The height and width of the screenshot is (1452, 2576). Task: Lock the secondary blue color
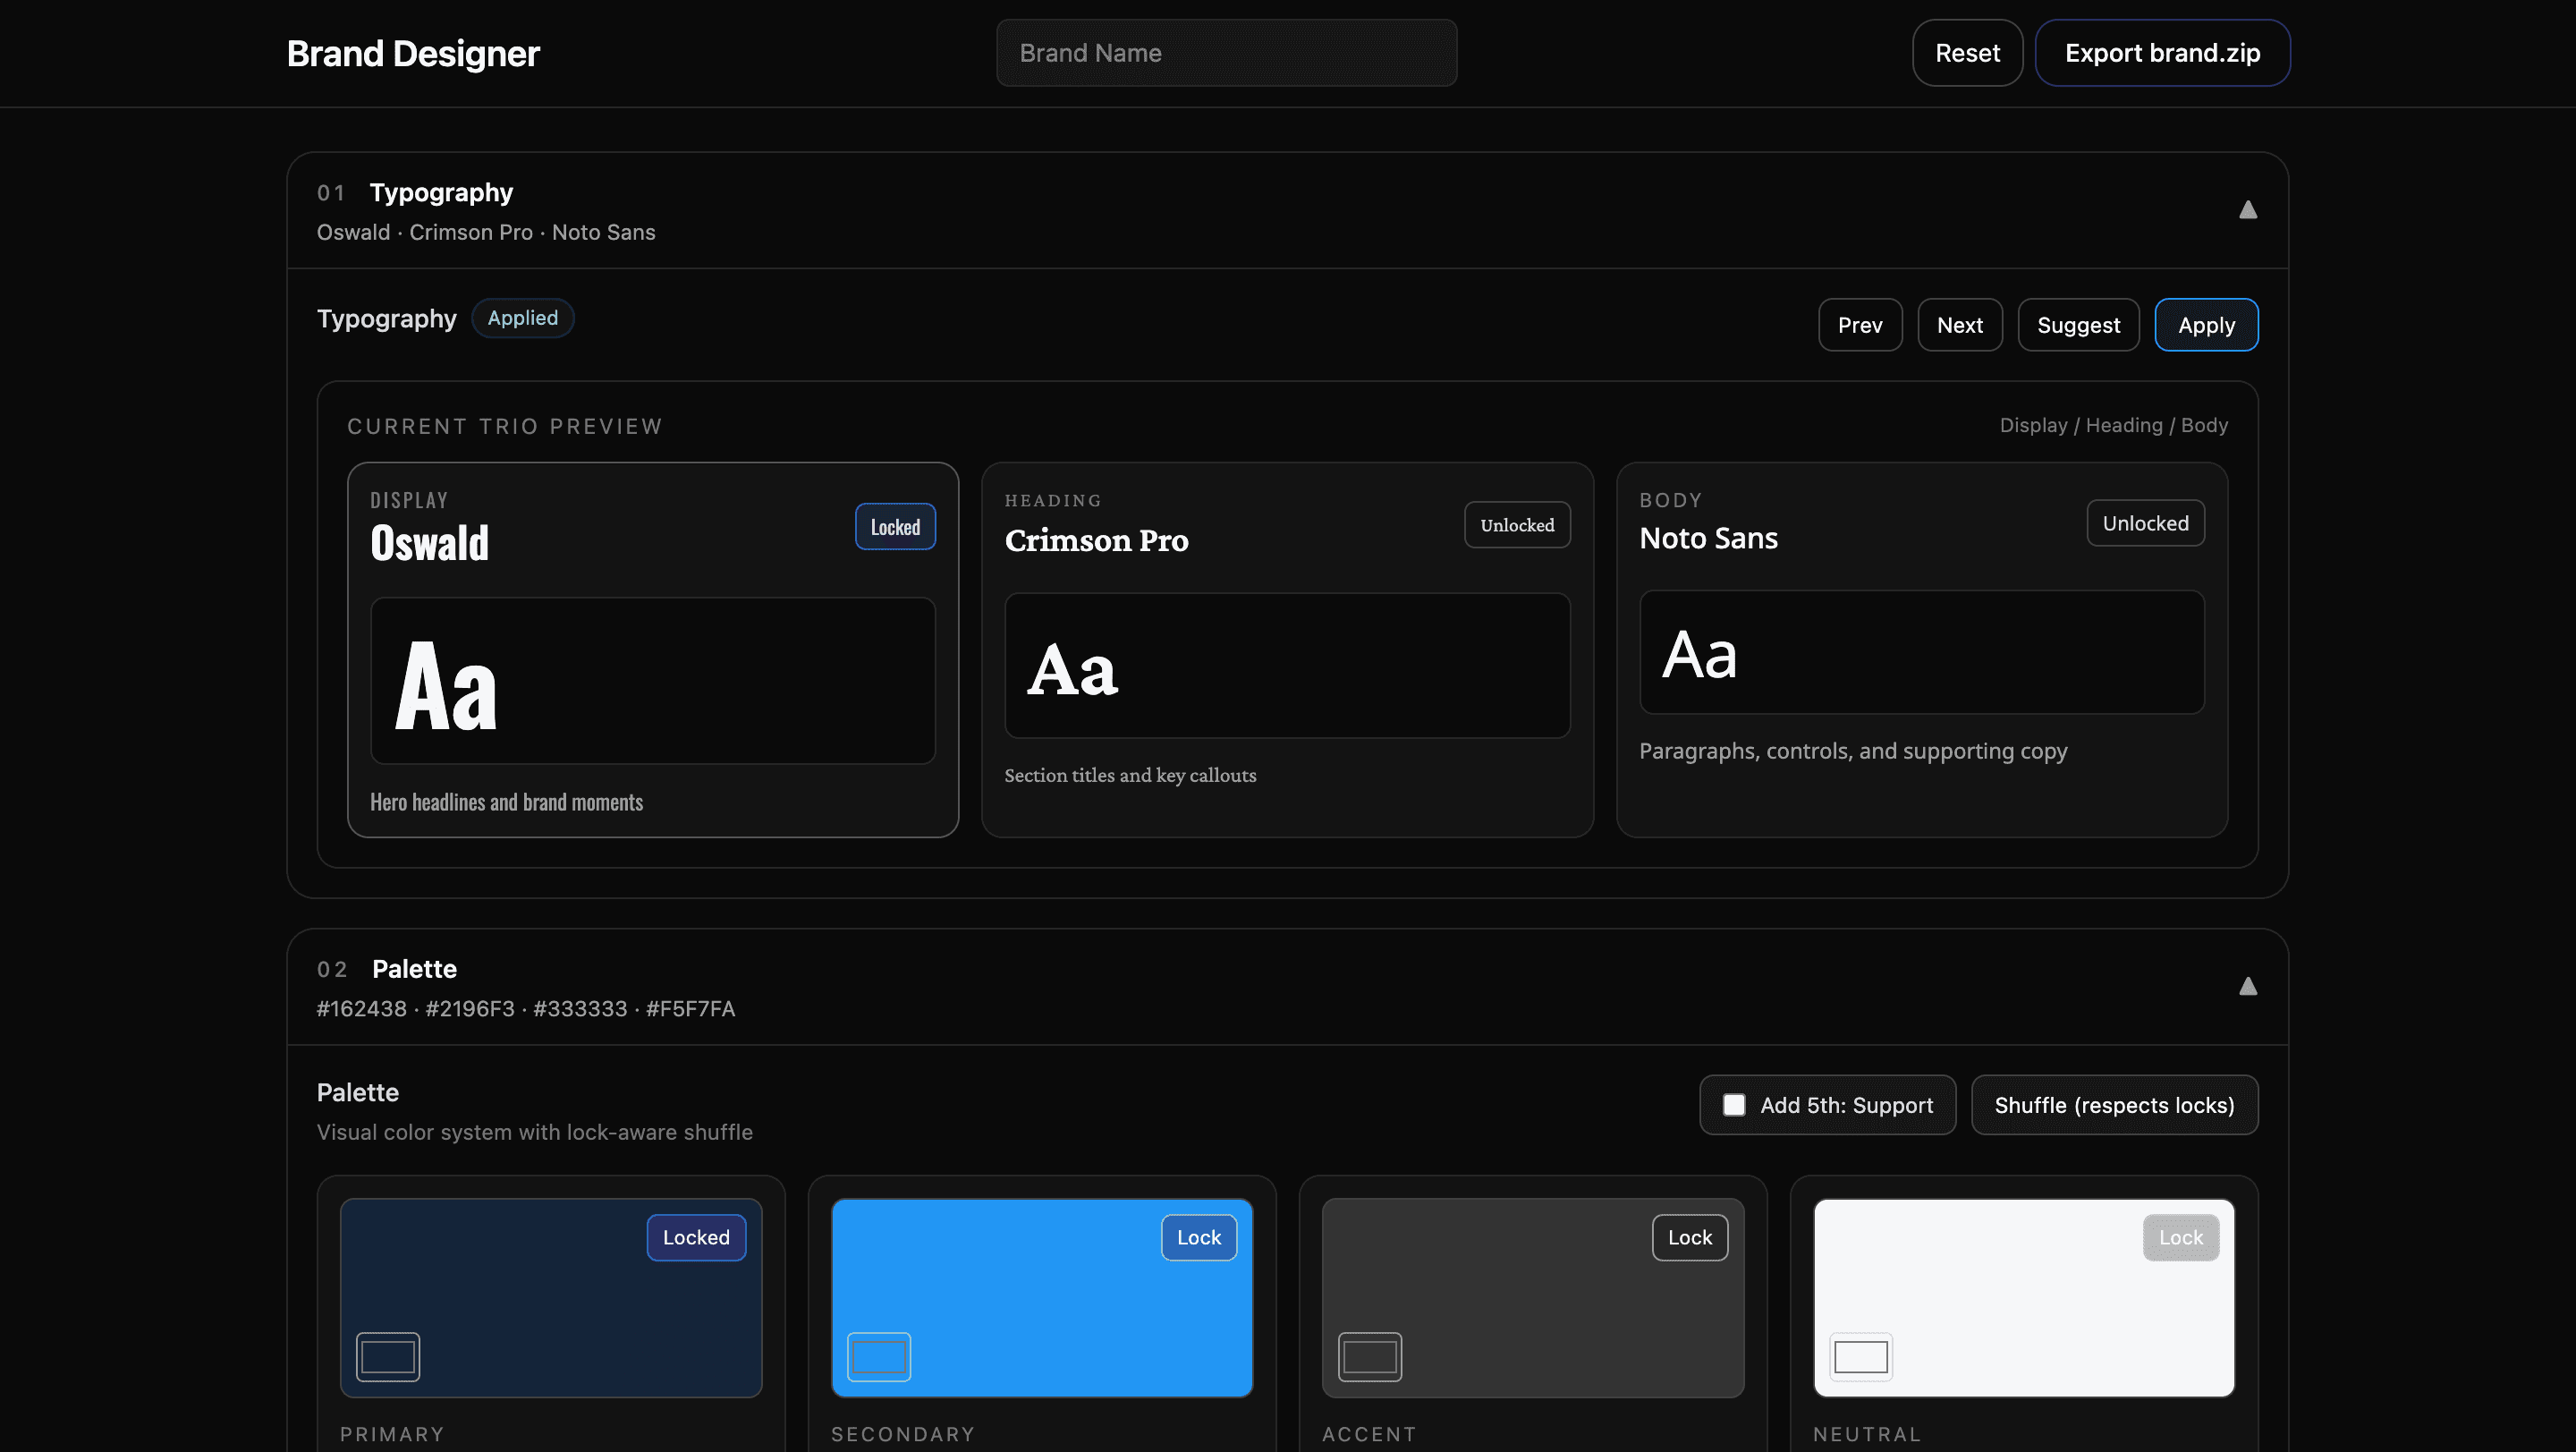click(x=1198, y=1237)
